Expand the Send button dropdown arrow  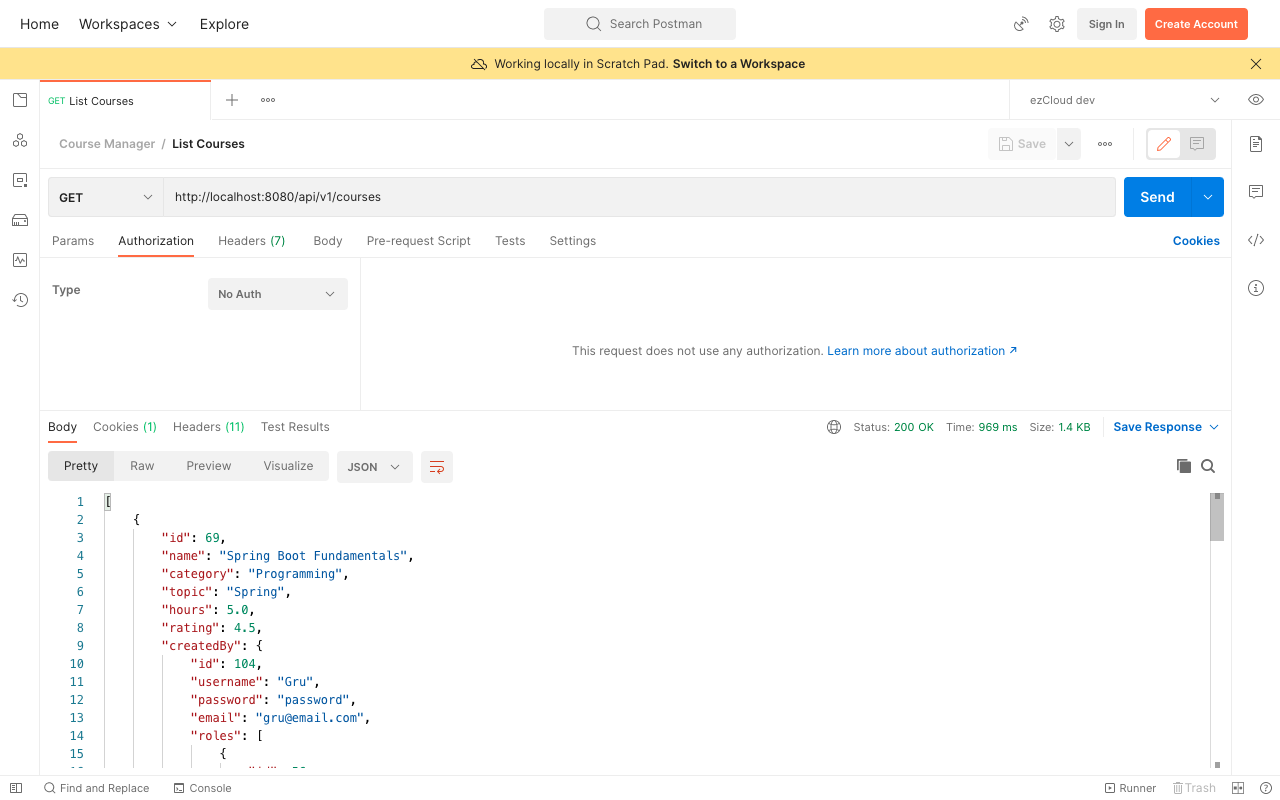(x=1208, y=197)
